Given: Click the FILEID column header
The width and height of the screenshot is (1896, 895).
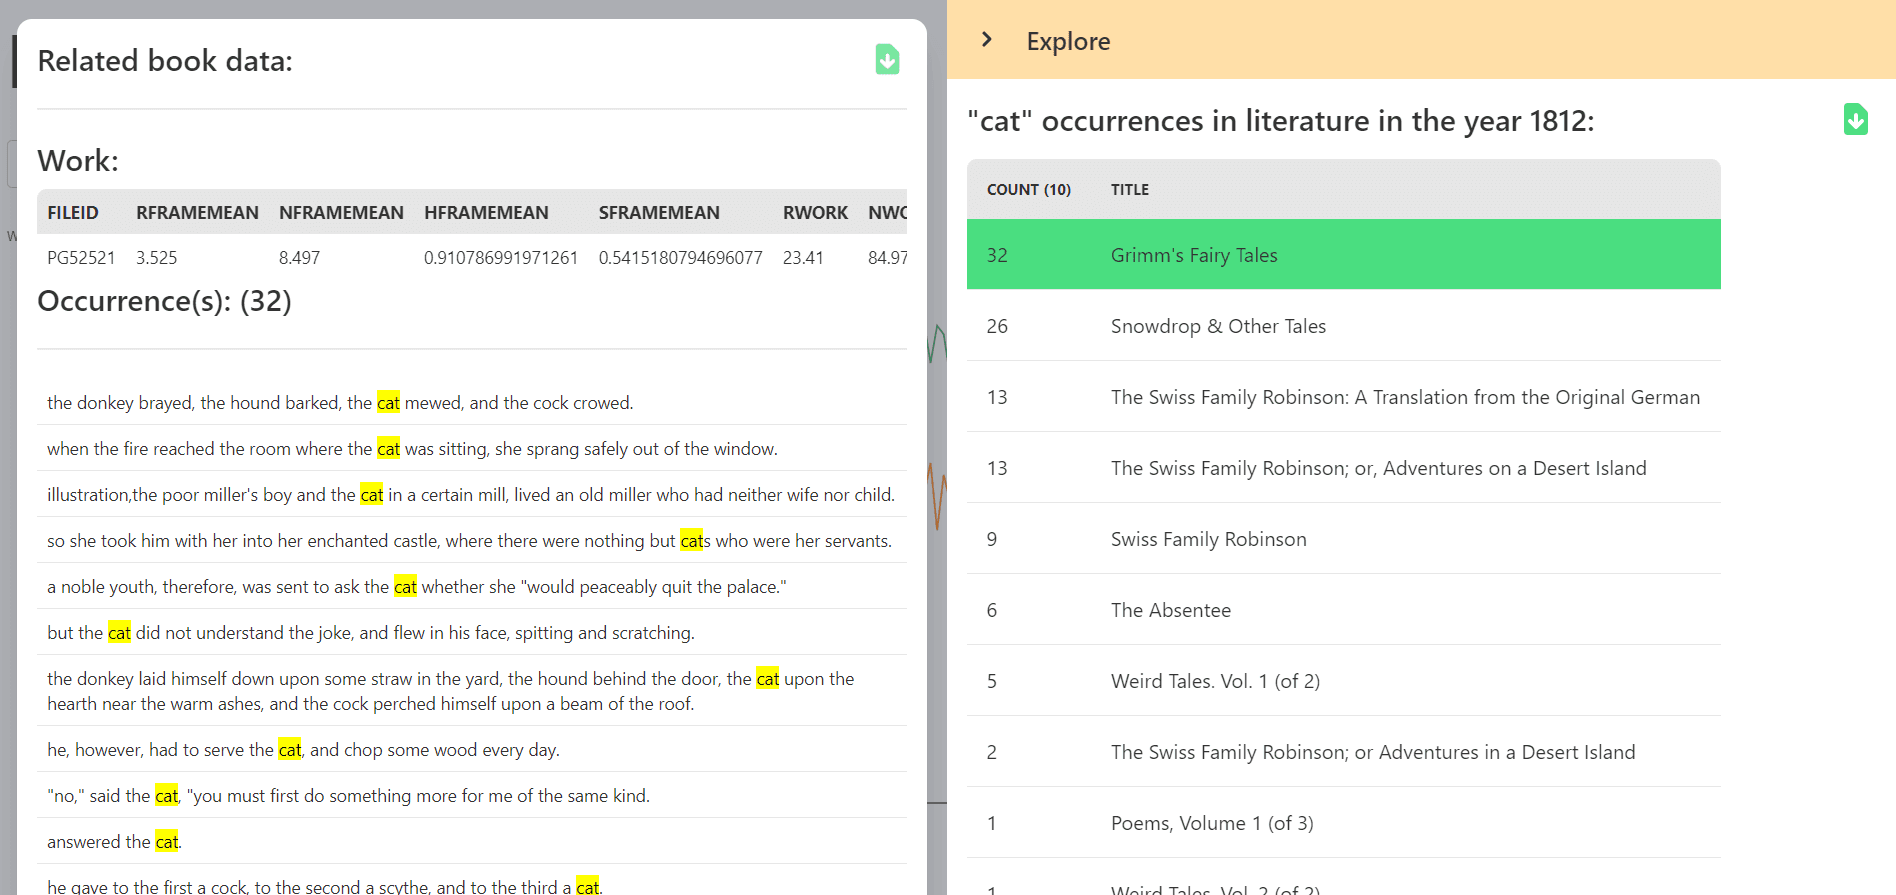Looking at the screenshot, I should (73, 213).
